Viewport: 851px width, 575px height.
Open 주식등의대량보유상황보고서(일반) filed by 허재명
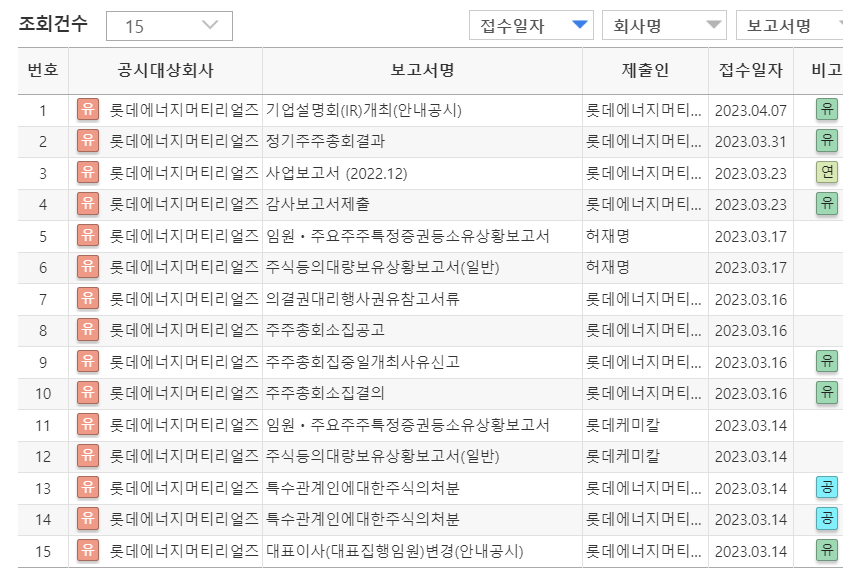tap(383, 267)
